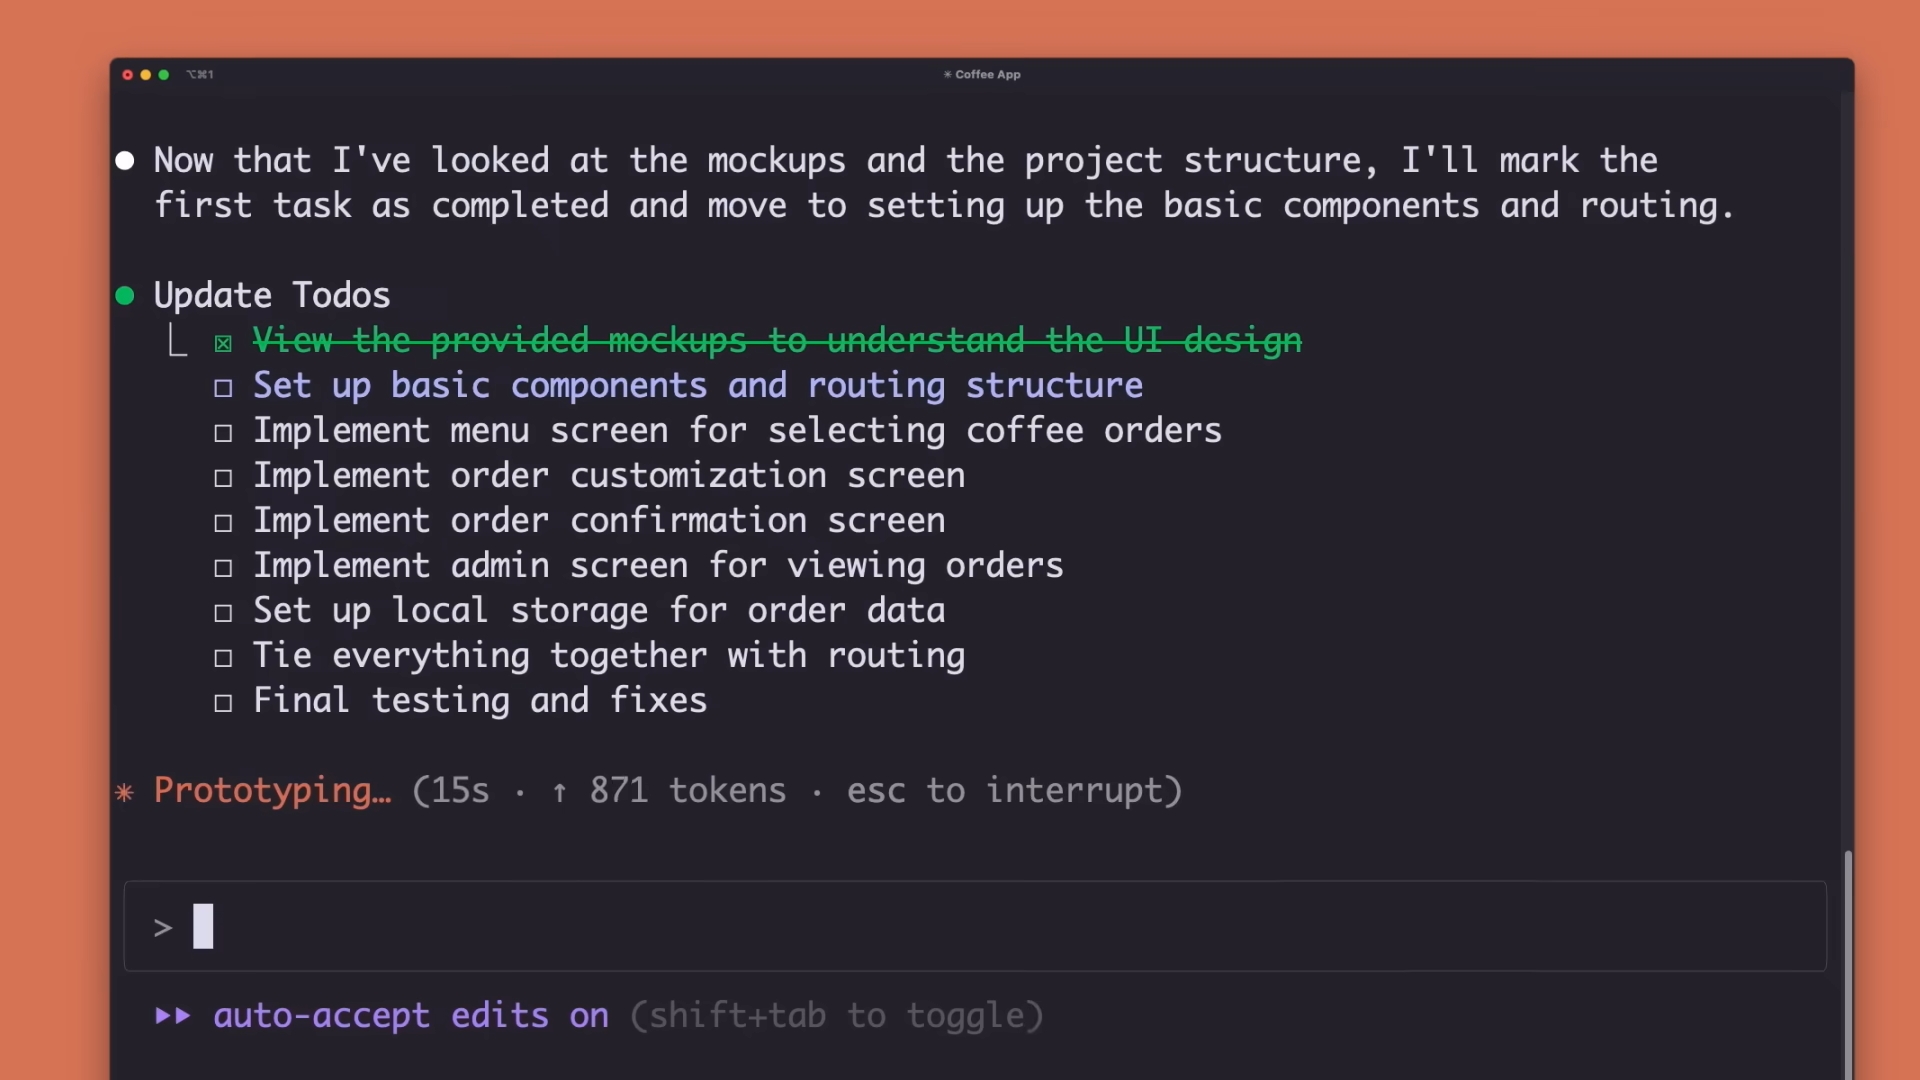Click the > prompt chevron in the input area

pos(163,926)
